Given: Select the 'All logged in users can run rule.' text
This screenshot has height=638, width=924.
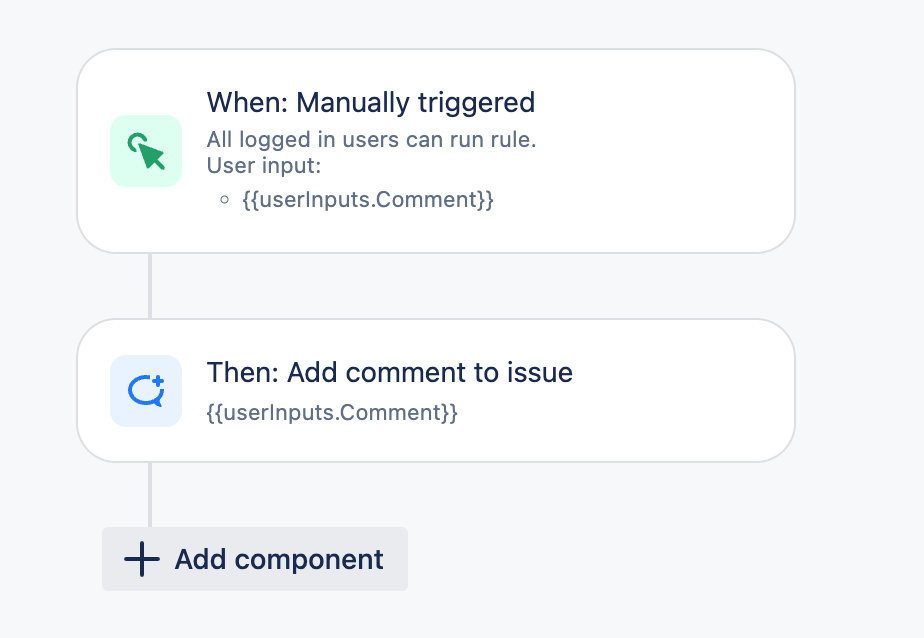Looking at the screenshot, I should click(x=371, y=140).
